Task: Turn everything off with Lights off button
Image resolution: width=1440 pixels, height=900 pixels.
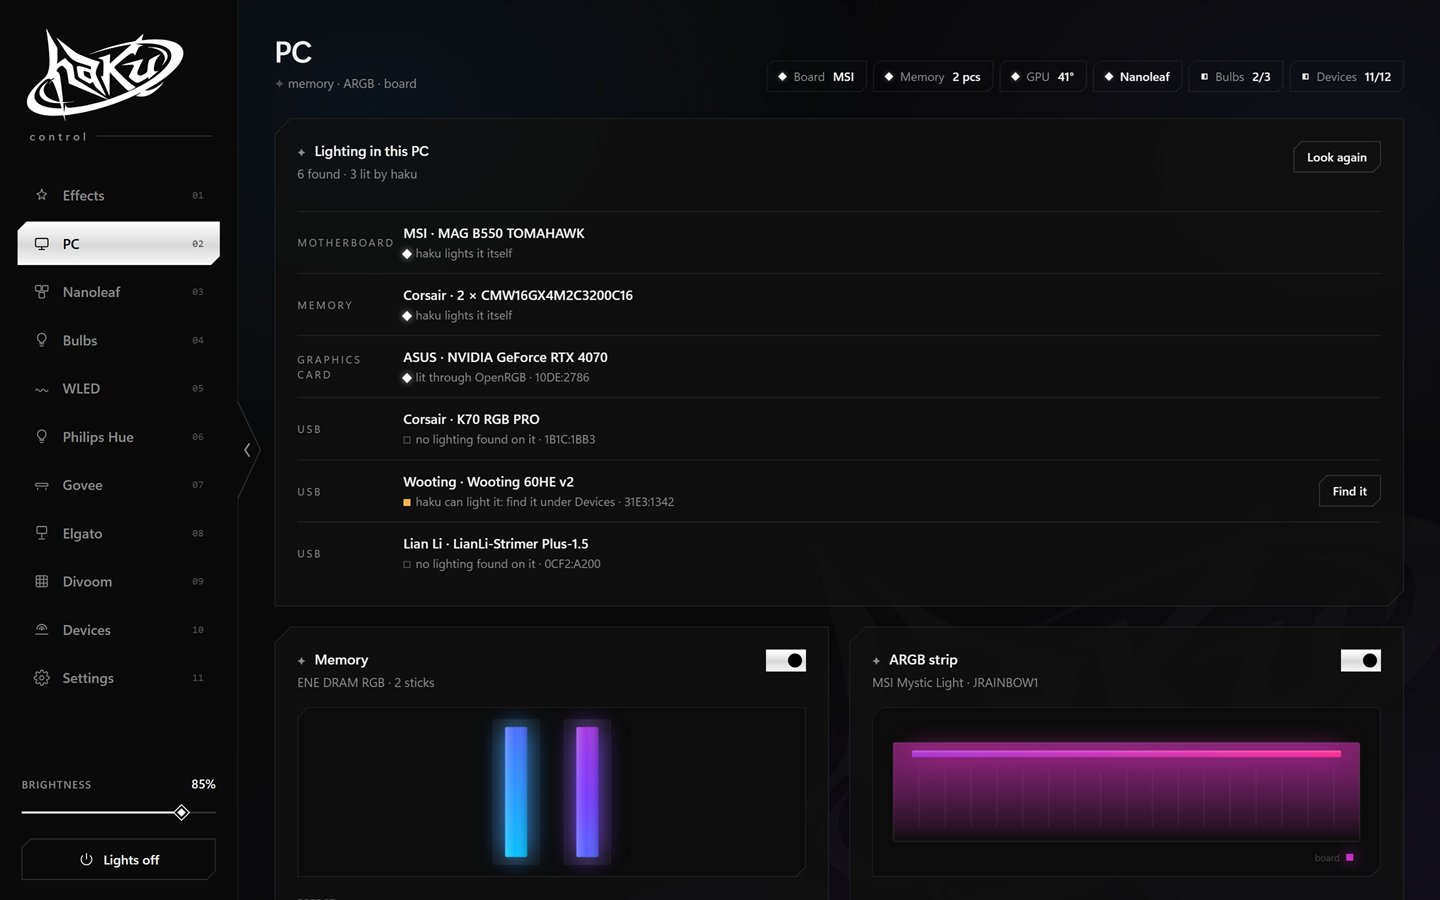Action: pos(118,860)
